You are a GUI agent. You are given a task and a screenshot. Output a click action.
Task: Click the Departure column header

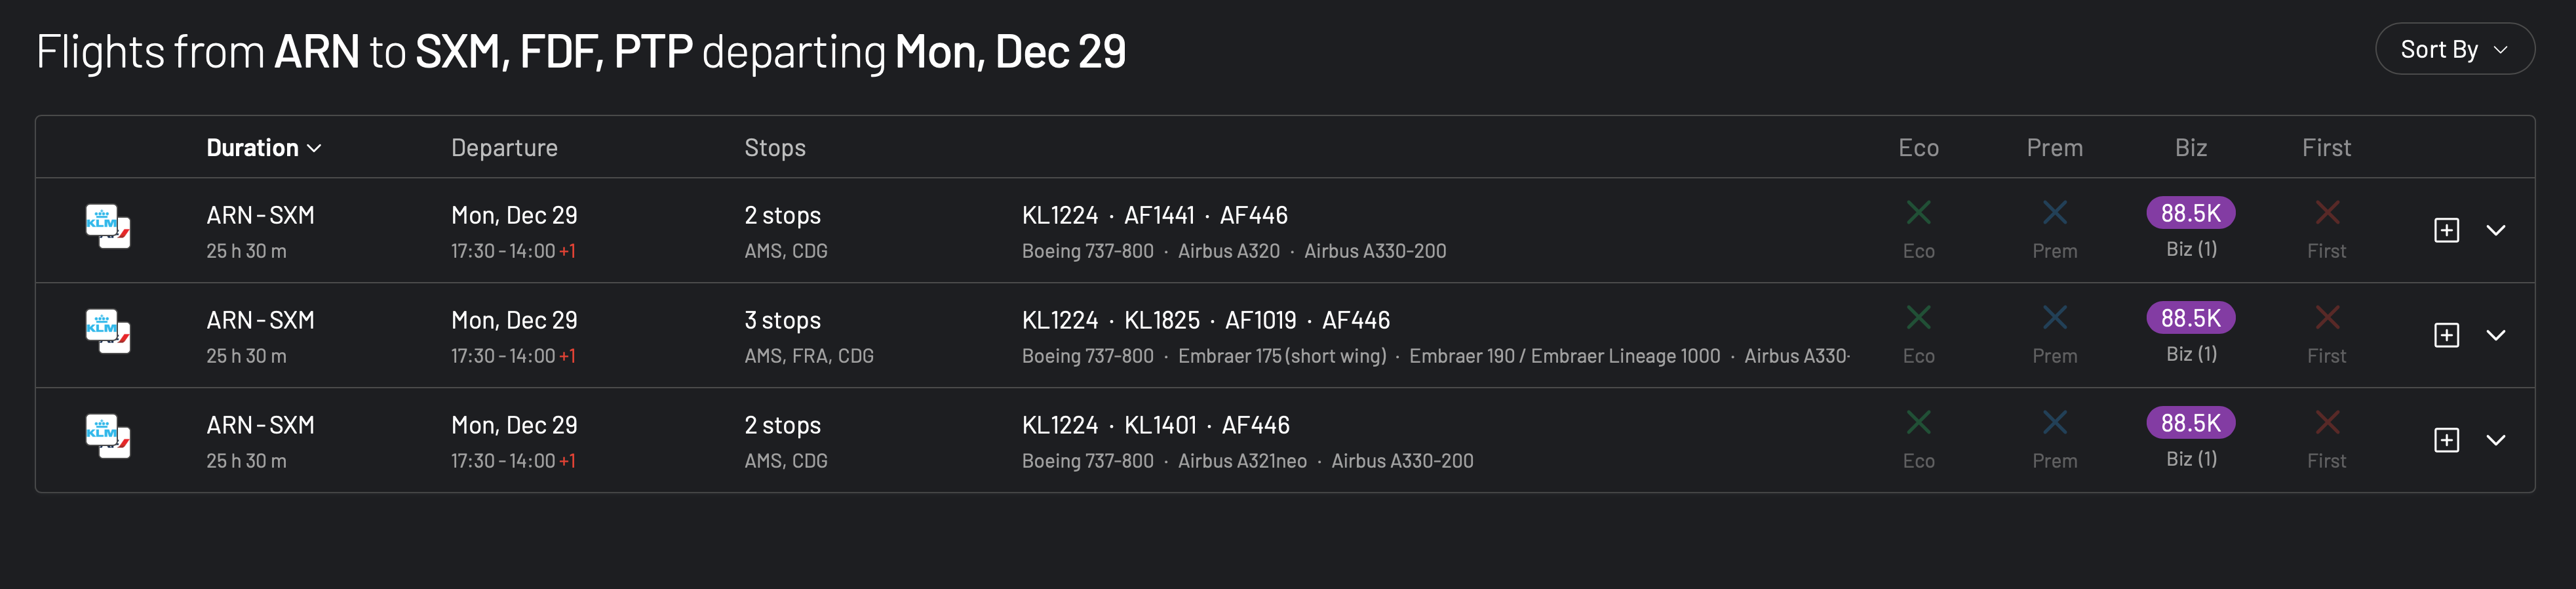point(504,148)
